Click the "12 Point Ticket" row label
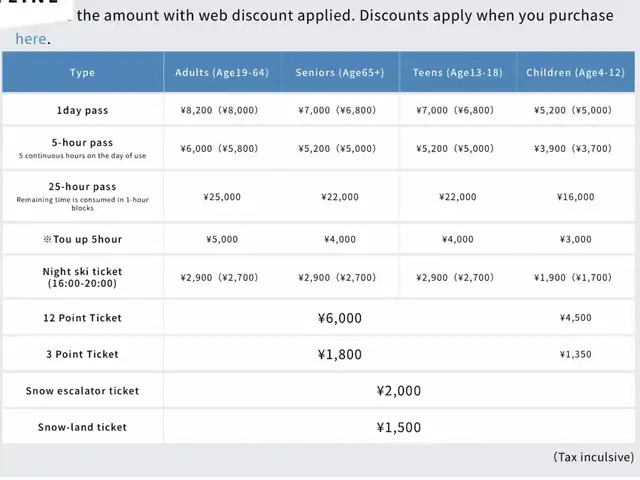640x480 pixels. (x=83, y=318)
